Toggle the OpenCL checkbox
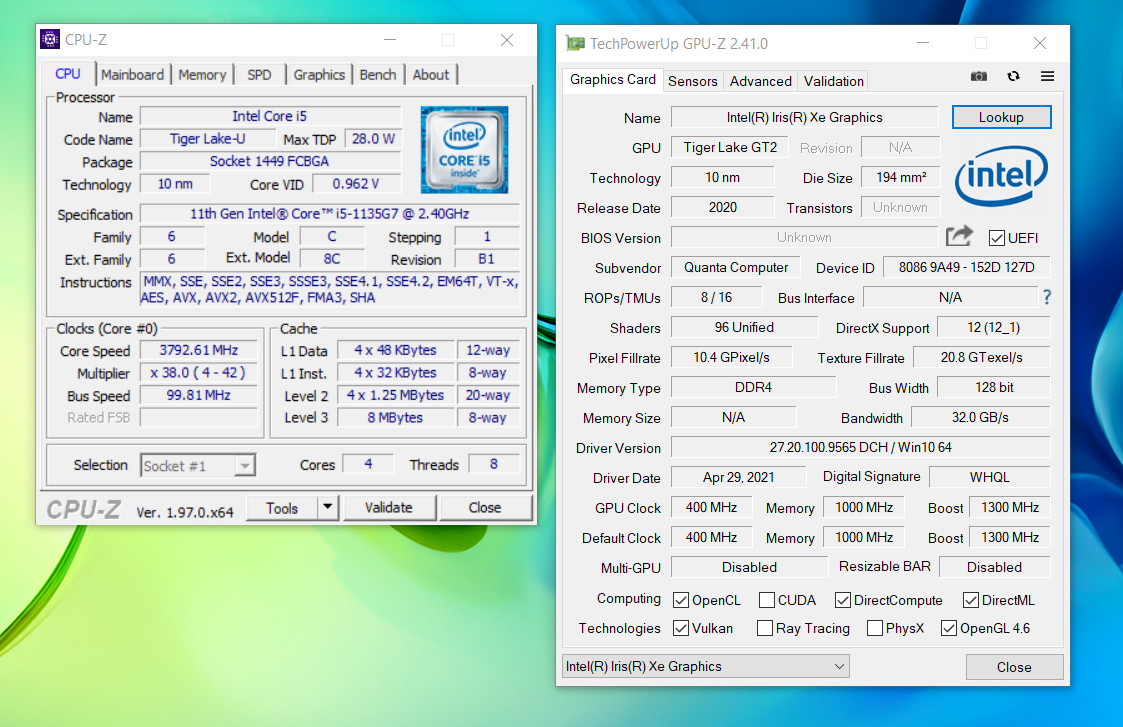Image resolution: width=1123 pixels, height=727 pixels. coord(681,600)
